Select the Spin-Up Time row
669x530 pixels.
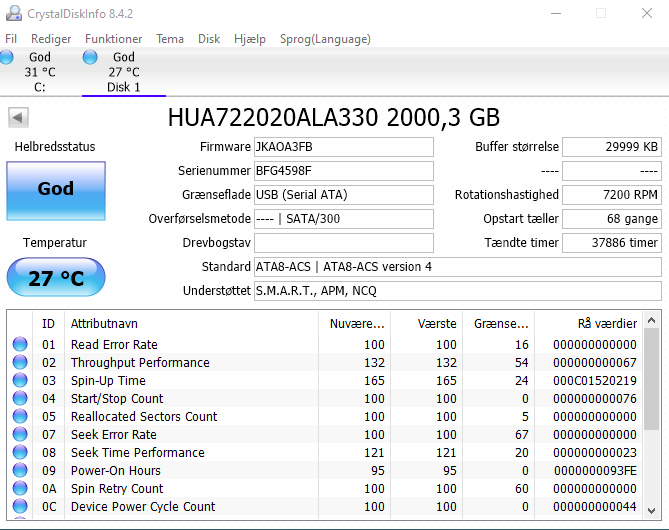pyautogui.click(x=325, y=380)
